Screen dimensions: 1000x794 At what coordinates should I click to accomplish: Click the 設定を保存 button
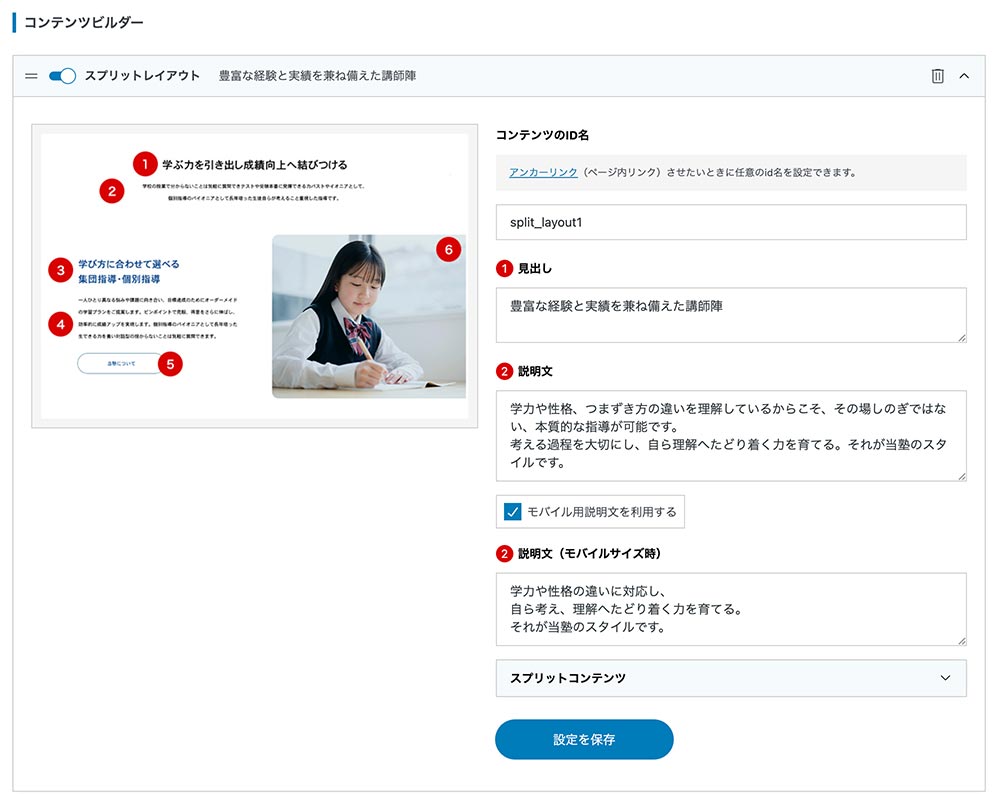(584, 740)
